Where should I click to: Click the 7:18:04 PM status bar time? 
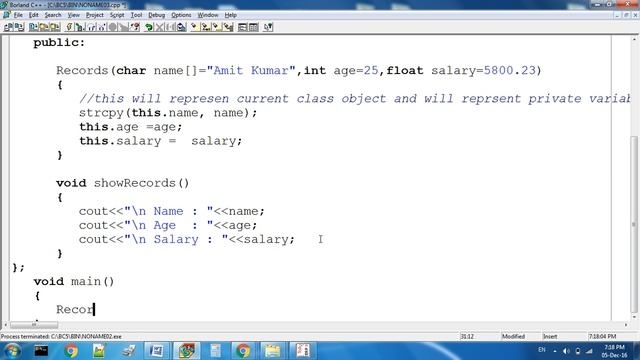click(x=602, y=336)
